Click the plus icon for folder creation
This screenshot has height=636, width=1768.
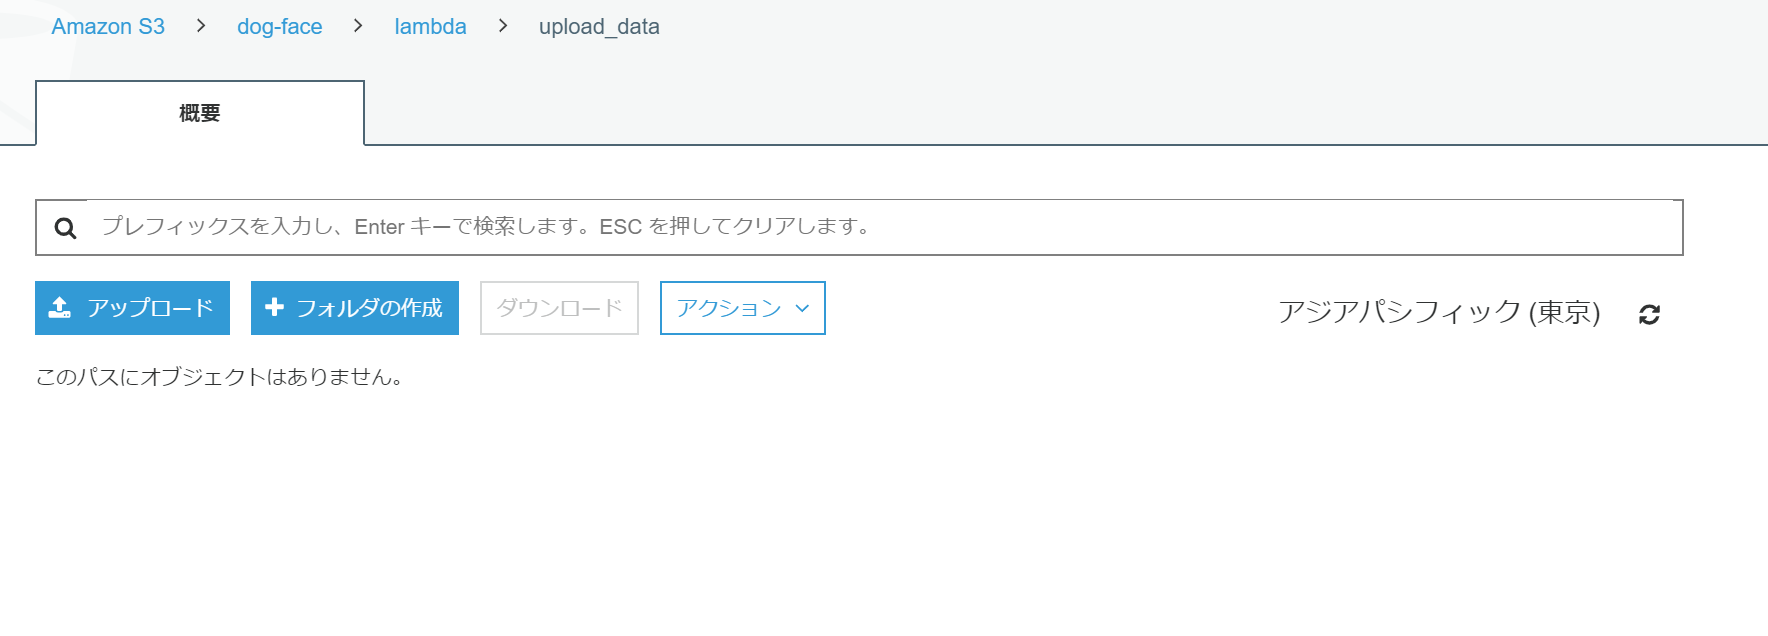(274, 308)
